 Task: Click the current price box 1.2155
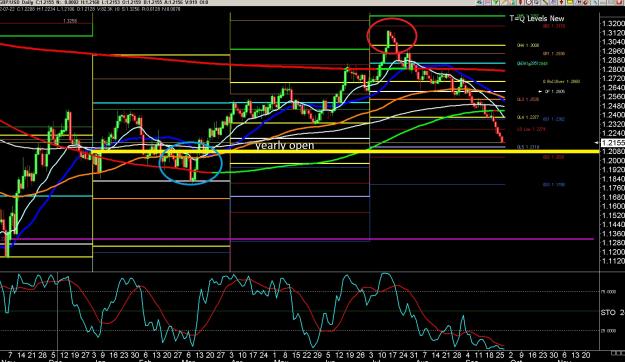(x=613, y=143)
